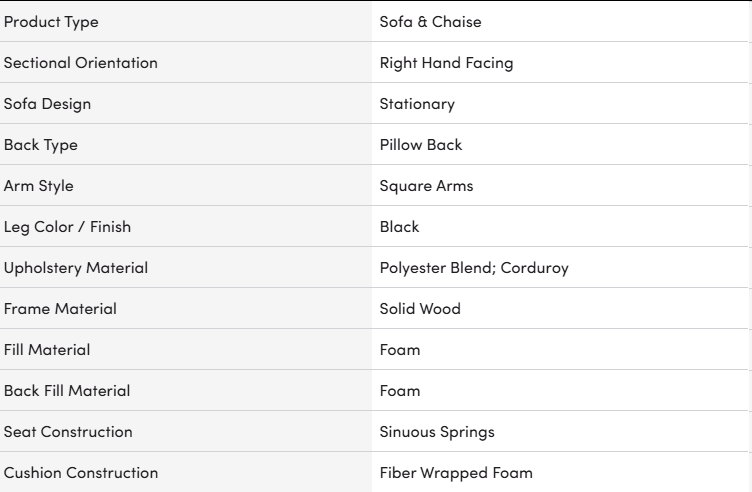Click the Sofa & Chaise value
The image size is (752, 492).
(430, 22)
